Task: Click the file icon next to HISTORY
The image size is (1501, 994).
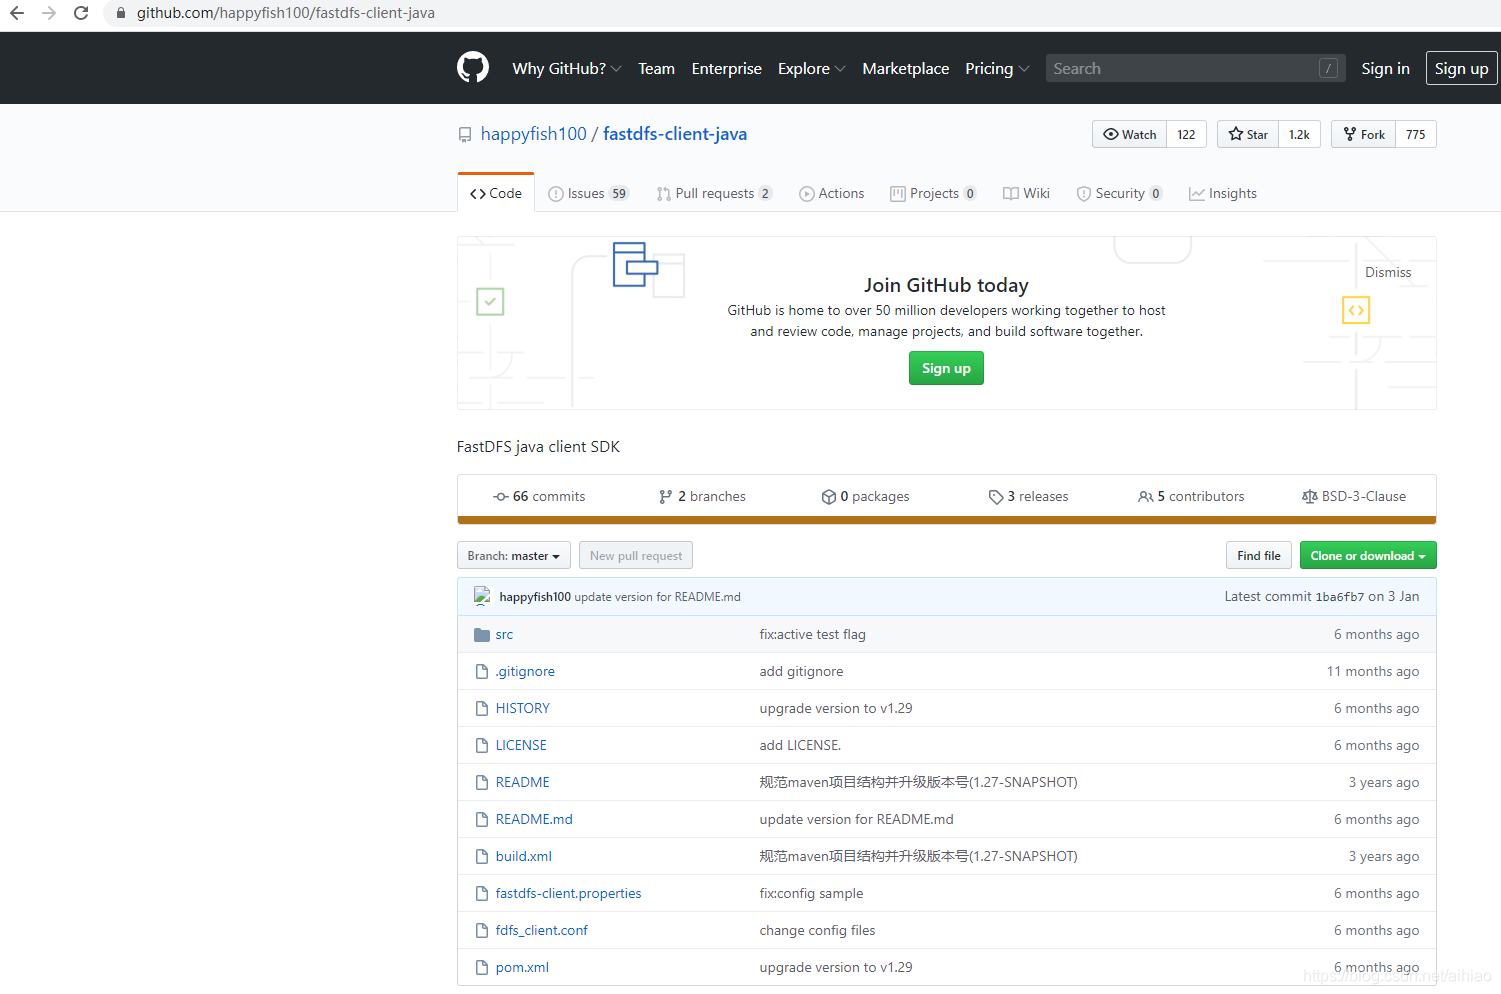Action: 482,709
